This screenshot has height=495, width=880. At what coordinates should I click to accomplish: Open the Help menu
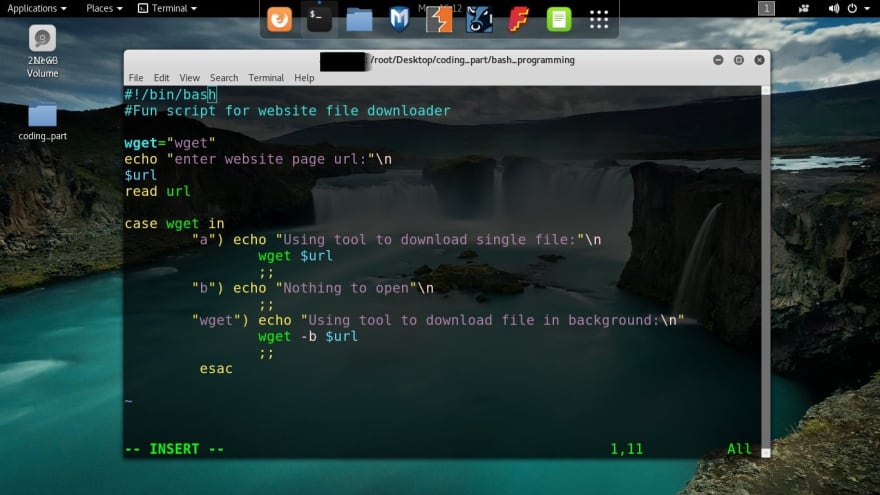coord(304,77)
